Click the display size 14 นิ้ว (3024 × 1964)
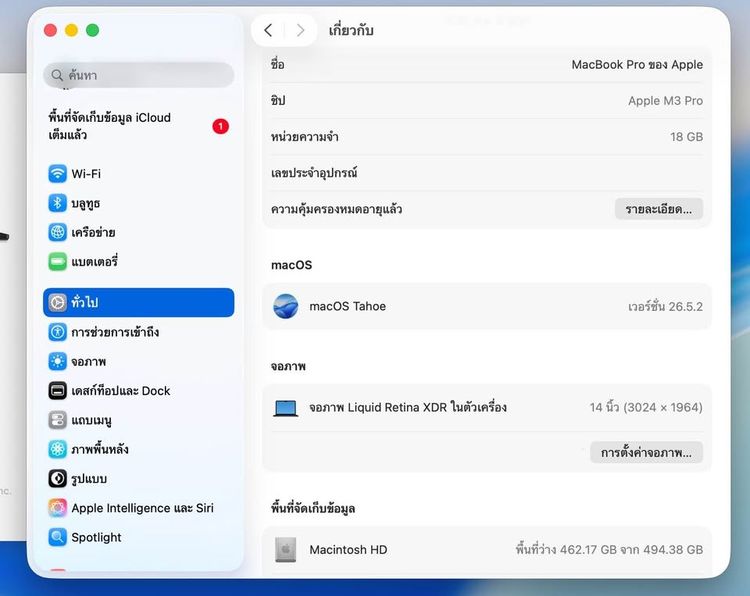 click(x=646, y=408)
